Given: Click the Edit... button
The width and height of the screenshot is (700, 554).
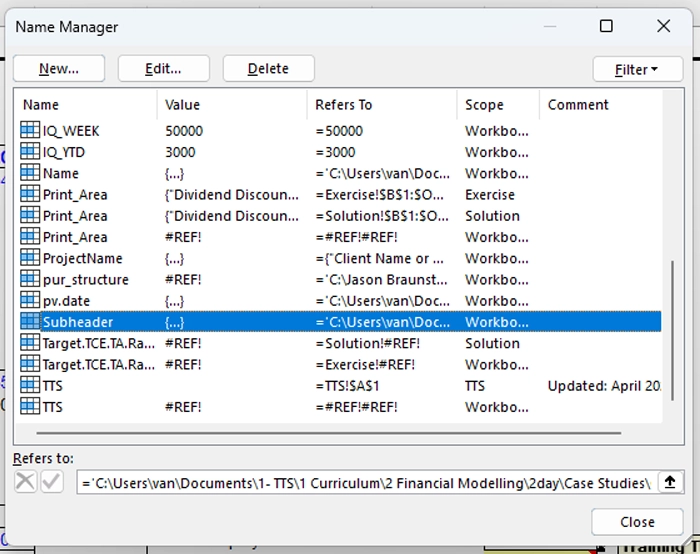Looking at the screenshot, I should (163, 68).
